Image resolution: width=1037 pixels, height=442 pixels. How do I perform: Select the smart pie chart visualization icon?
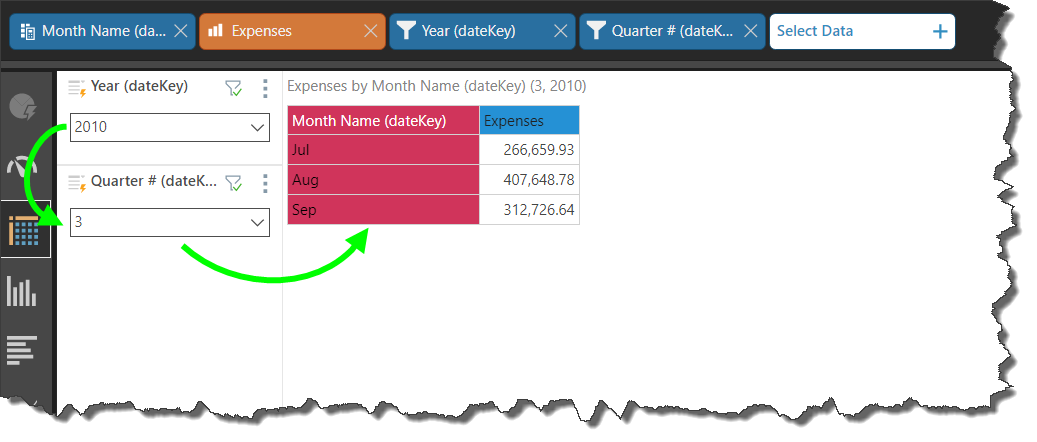(x=23, y=106)
